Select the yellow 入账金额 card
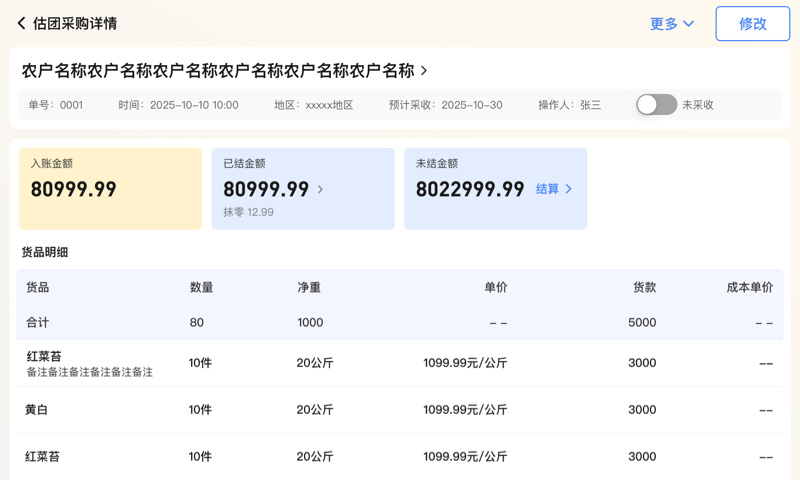Screen dimensions: 800x480 pyautogui.click(x=110, y=188)
